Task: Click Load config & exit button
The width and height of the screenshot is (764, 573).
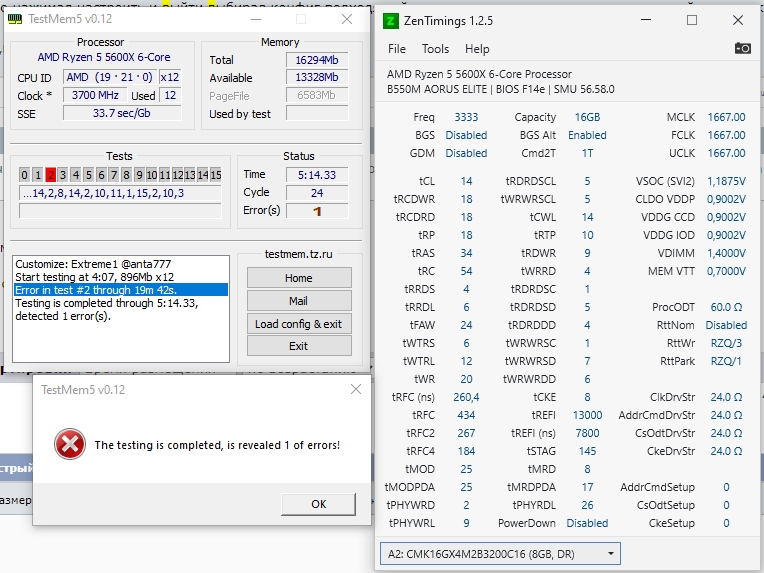Action: (299, 324)
